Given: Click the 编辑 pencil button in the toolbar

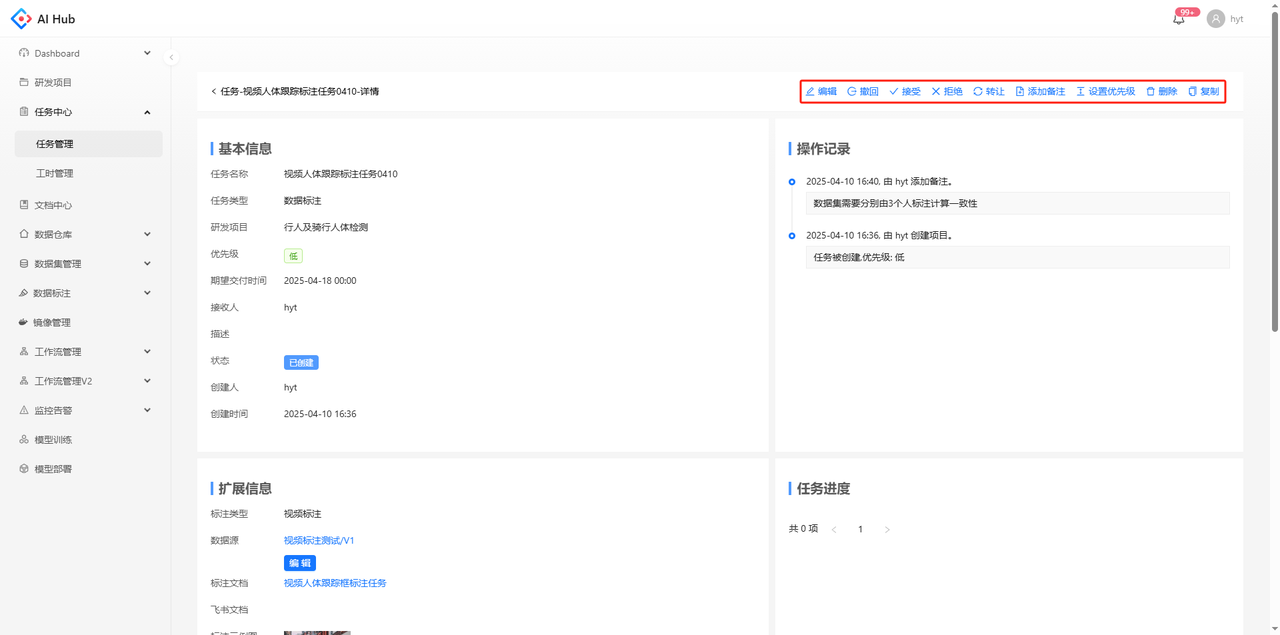Looking at the screenshot, I should pos(821,91).
